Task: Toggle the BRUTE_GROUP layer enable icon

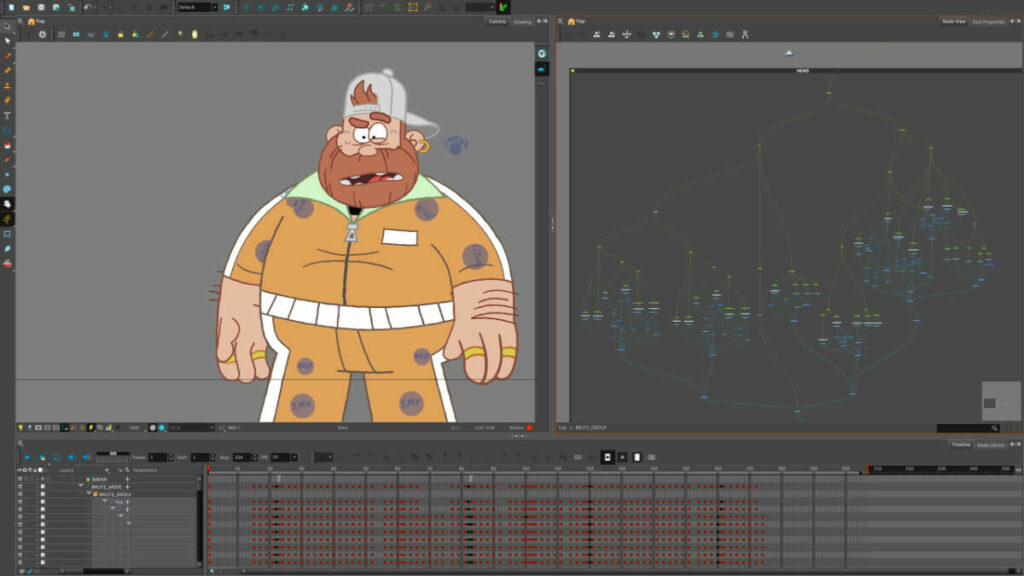Action: 20,494
